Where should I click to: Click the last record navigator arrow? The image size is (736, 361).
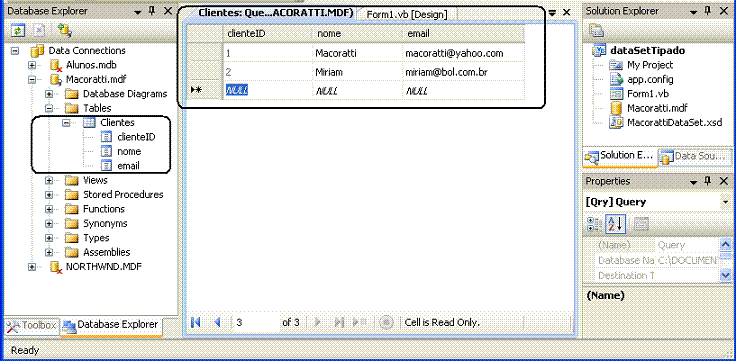[x=339, y=323]
